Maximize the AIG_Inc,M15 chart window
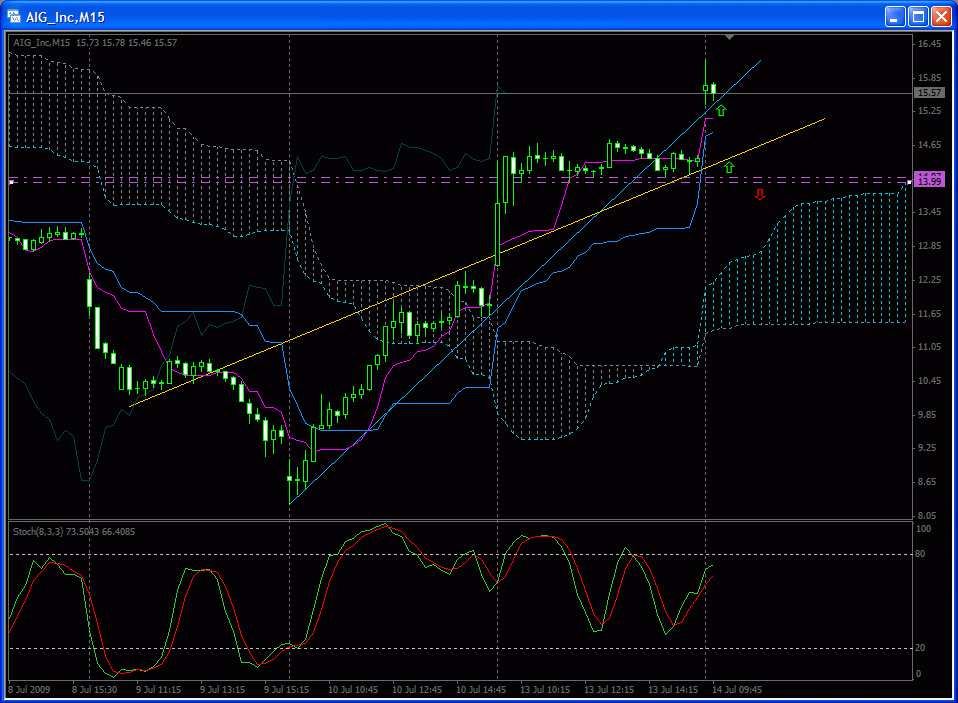958x703 pixels. [918, 16]
